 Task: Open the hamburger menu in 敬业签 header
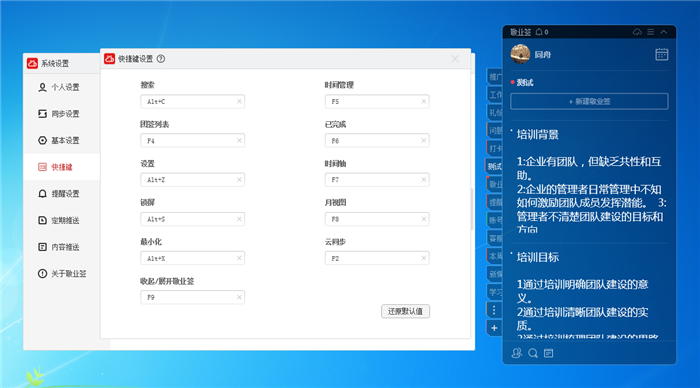click(x=651, y=32)
